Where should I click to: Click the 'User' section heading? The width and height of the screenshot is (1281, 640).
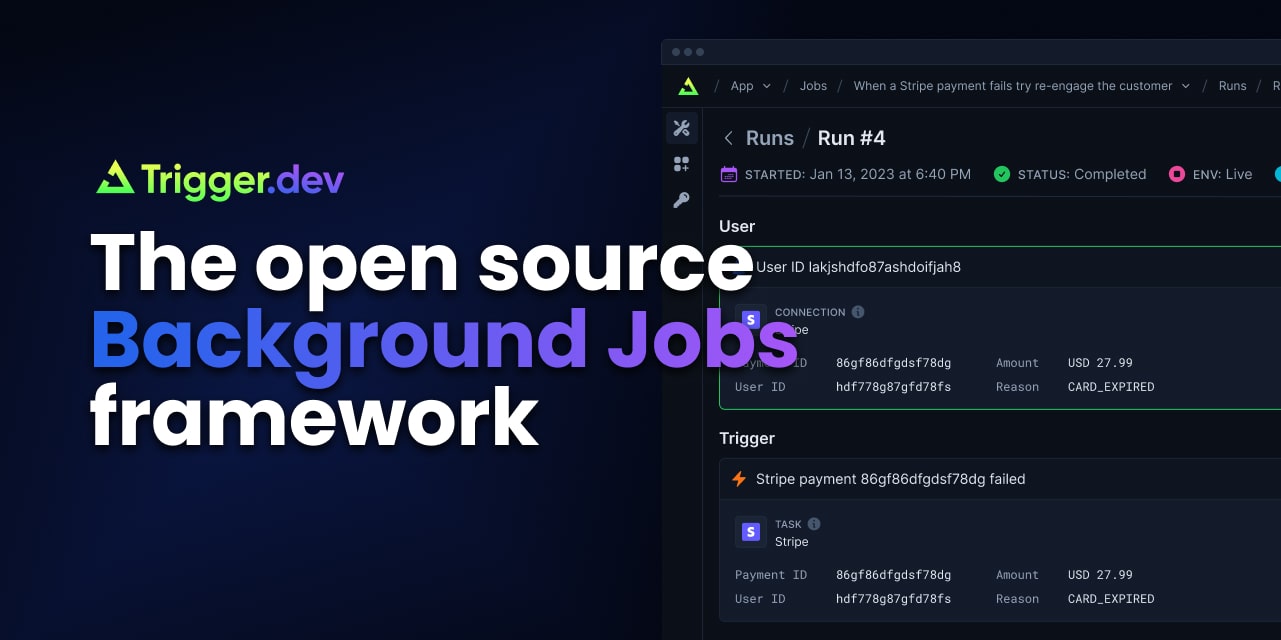tap(737, 226)
